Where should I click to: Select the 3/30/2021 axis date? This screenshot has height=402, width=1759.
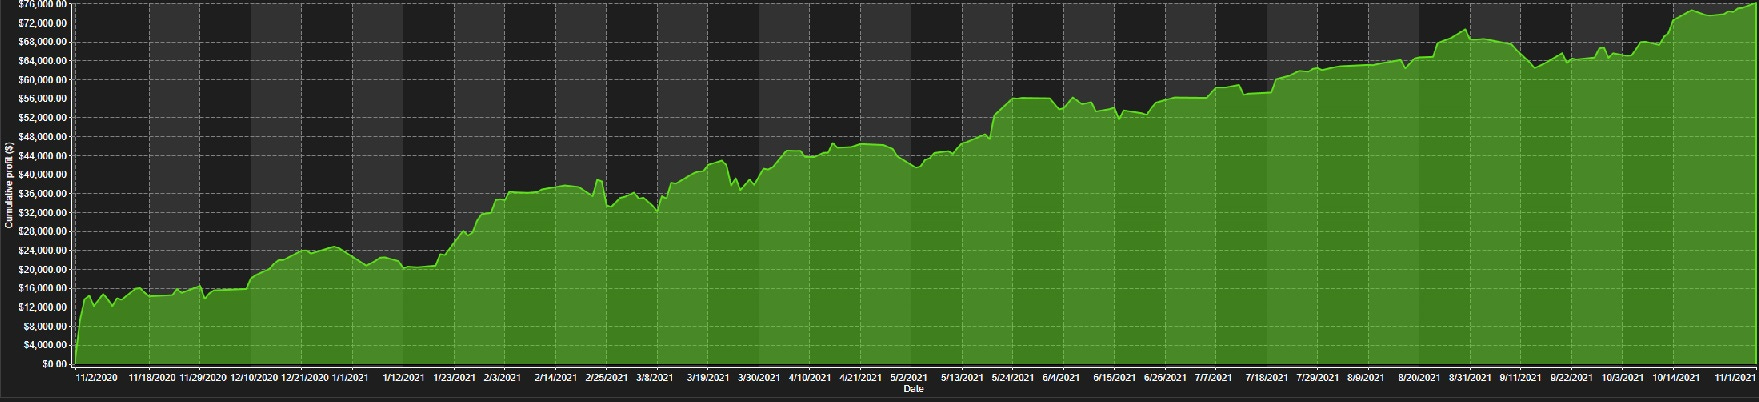[x=758, y=379]
